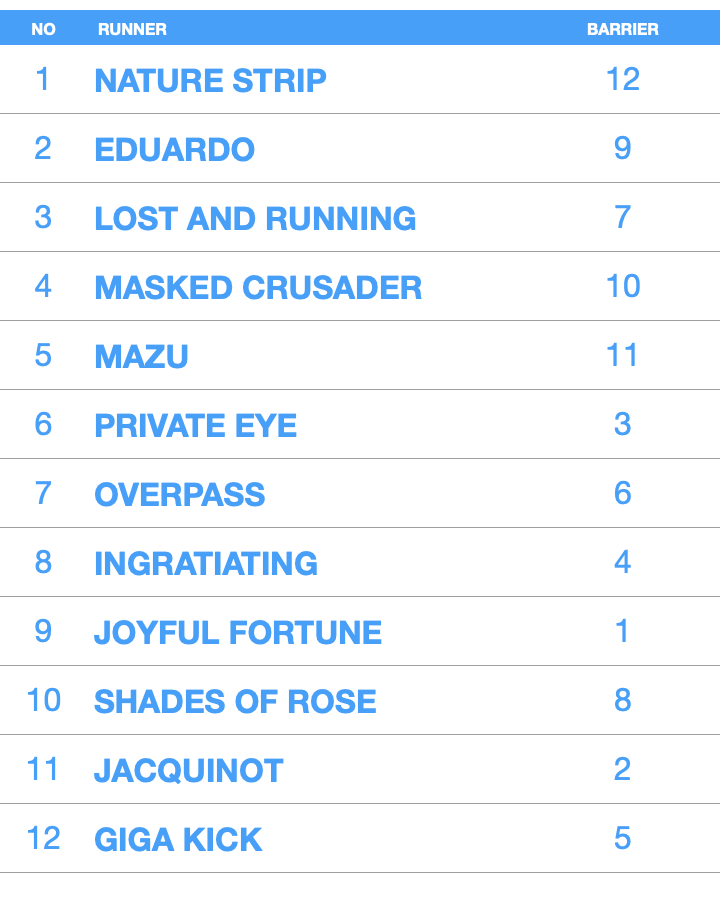Select the JACQUINOT runner link

[x=188, y=770]
